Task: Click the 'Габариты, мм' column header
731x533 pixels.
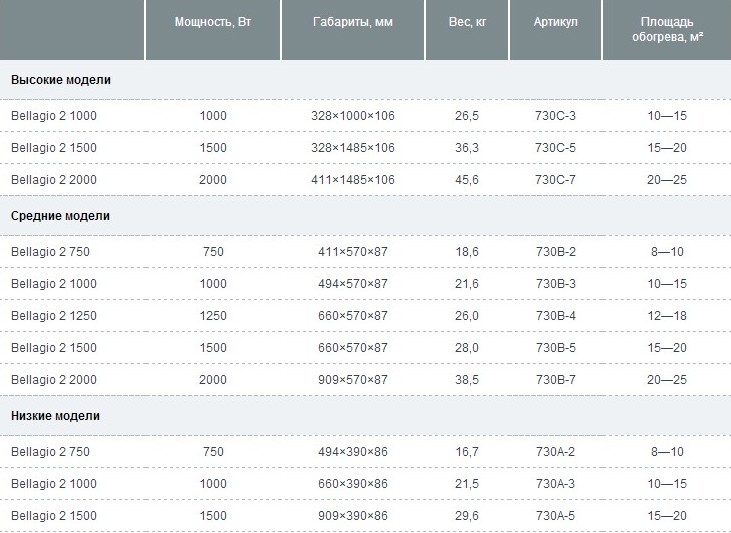Action: coord(353,22)
